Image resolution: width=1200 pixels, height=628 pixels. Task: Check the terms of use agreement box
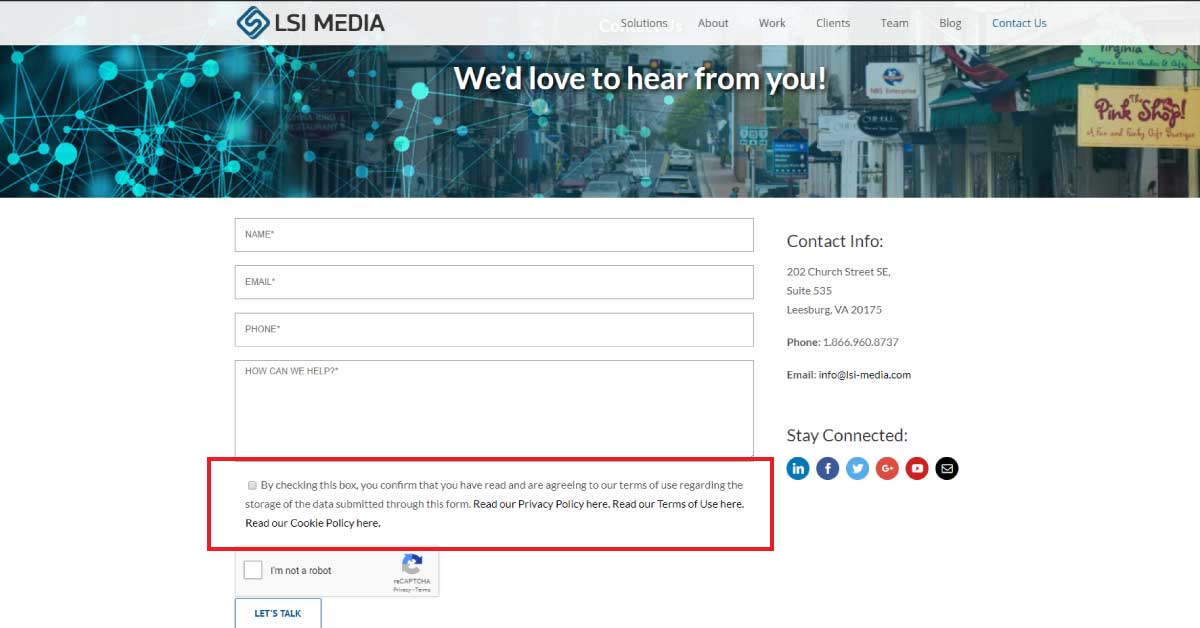pyautogui.click(x=252, y=485)
